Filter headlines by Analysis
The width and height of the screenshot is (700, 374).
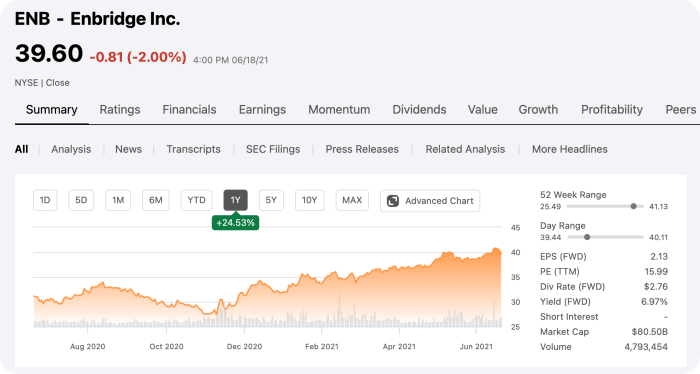tap(71, 149)
